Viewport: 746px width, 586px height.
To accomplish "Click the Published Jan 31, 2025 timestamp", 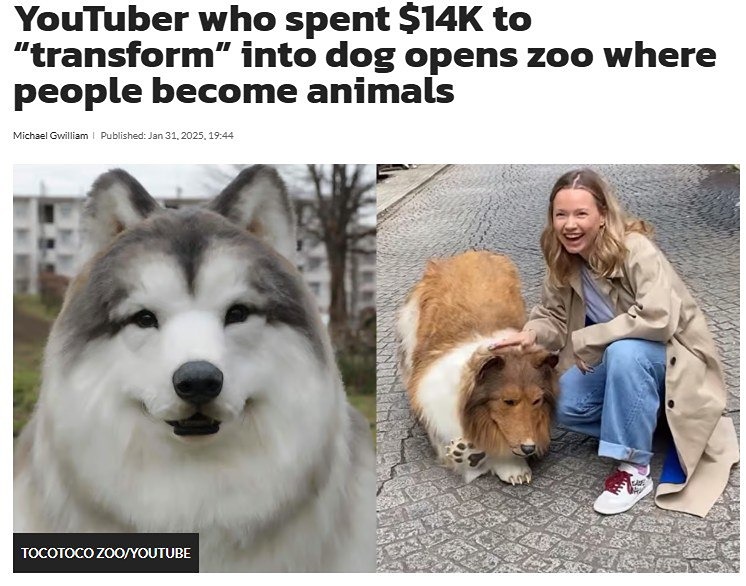I will tap(167, 136).
